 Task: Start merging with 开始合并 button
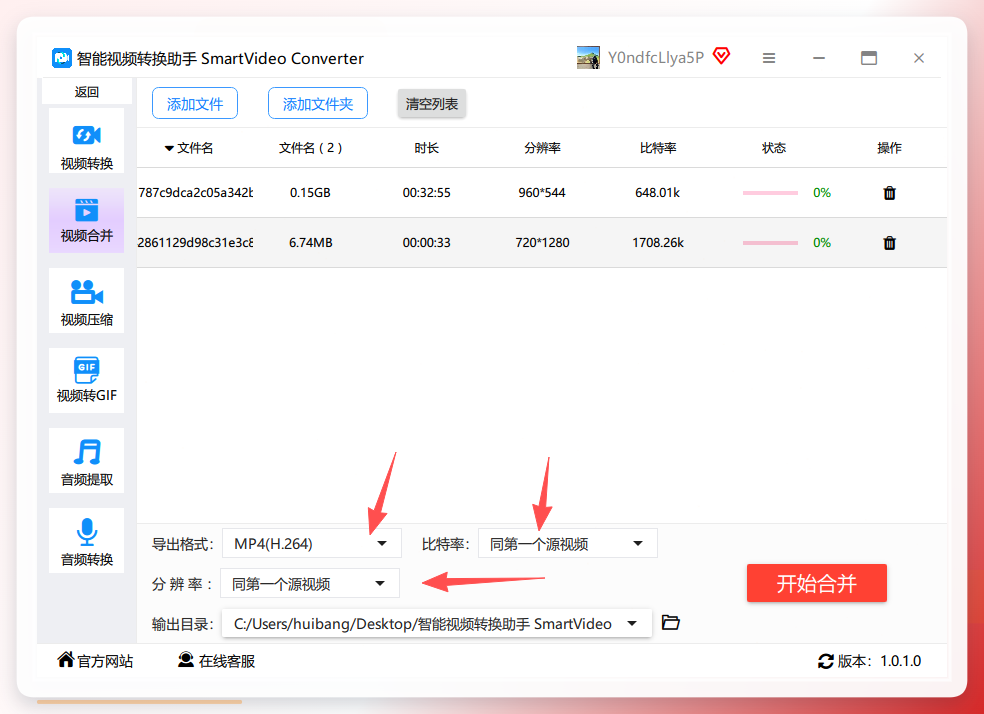[x=816, y=583]
